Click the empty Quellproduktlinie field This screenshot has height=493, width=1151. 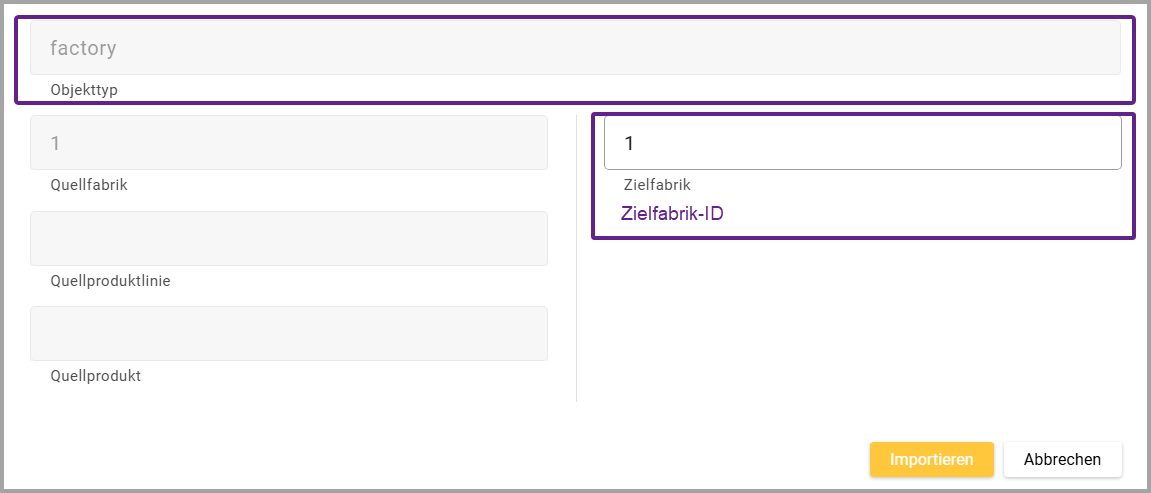click(289, 238)
